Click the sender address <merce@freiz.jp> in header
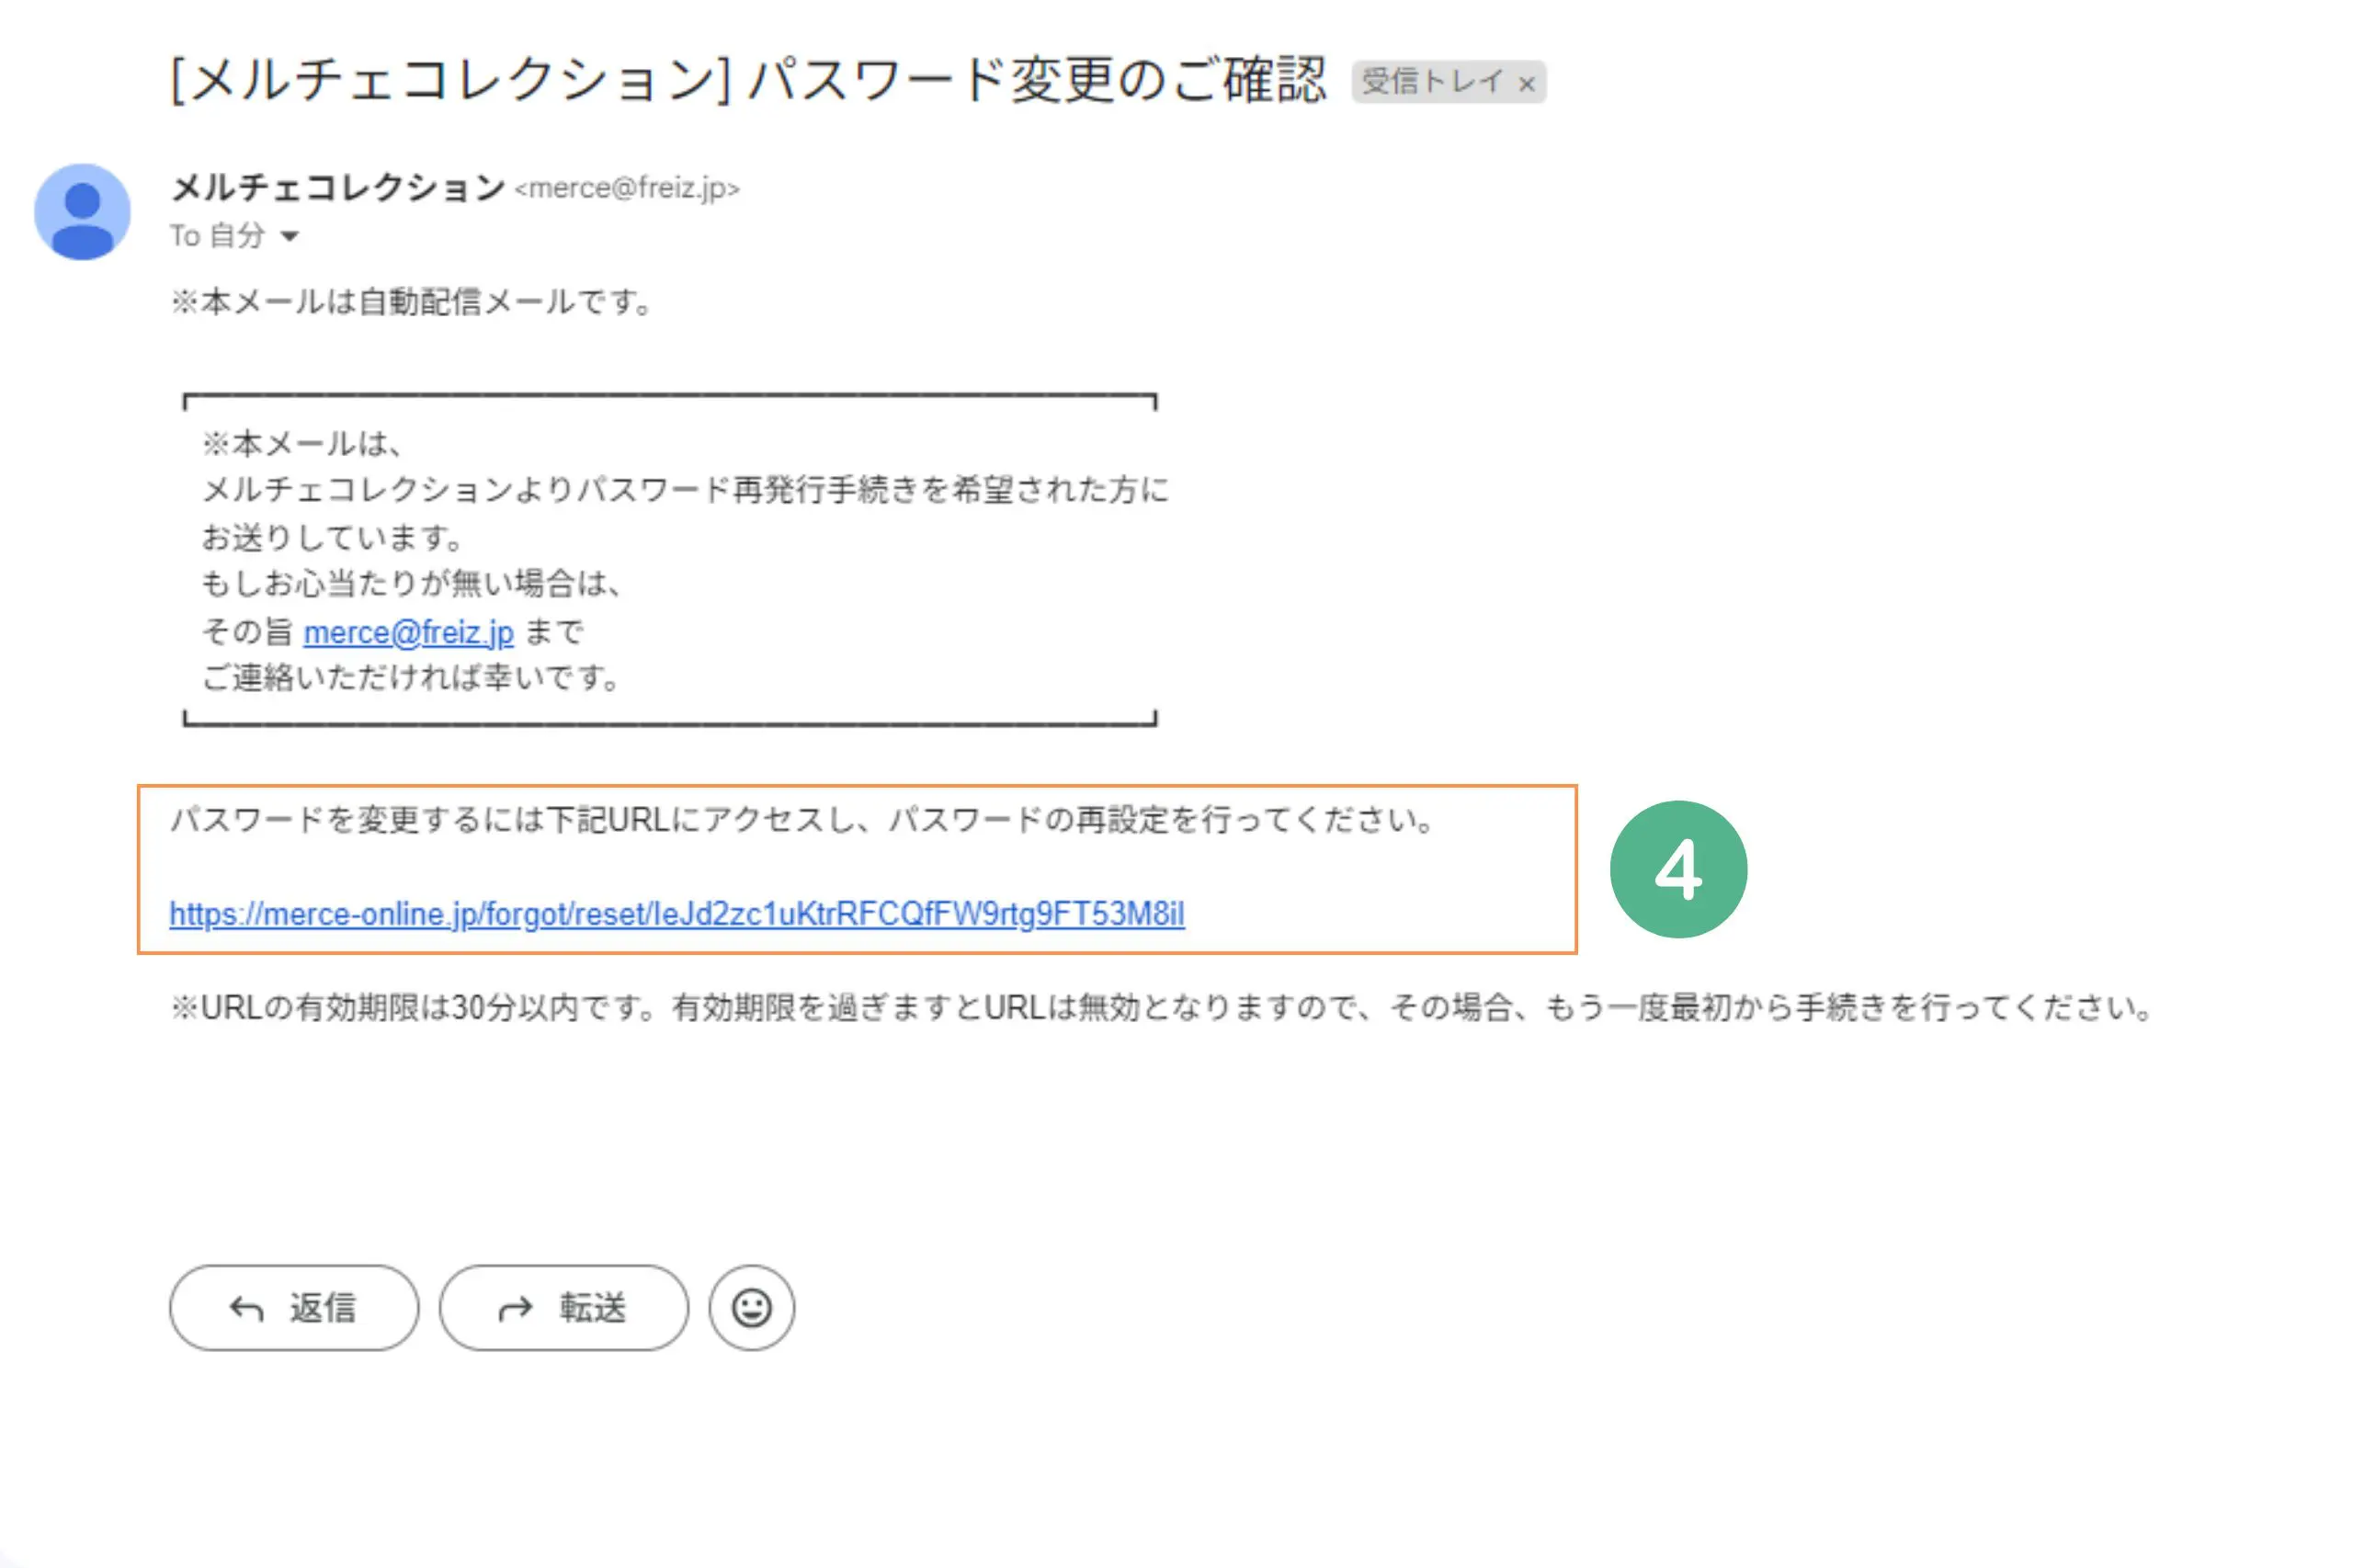The width and height of the screenshot is (2353, 1568). [627, 188]
